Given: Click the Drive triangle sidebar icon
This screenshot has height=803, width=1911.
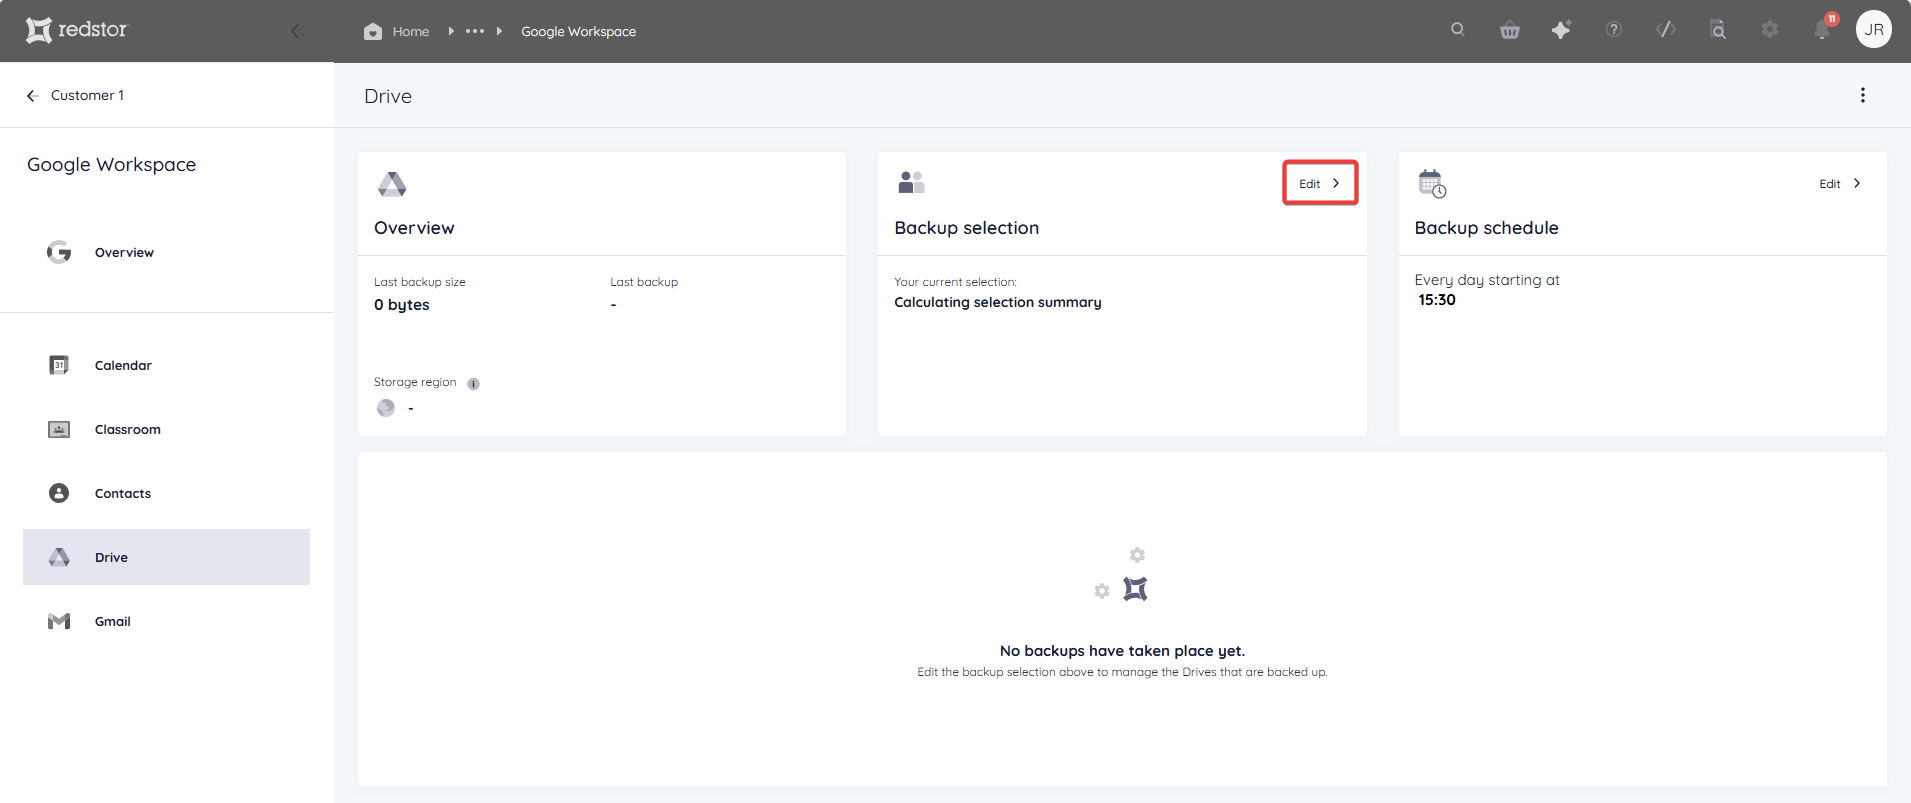Looking at the screenshot, I should [x=59, y=557].
